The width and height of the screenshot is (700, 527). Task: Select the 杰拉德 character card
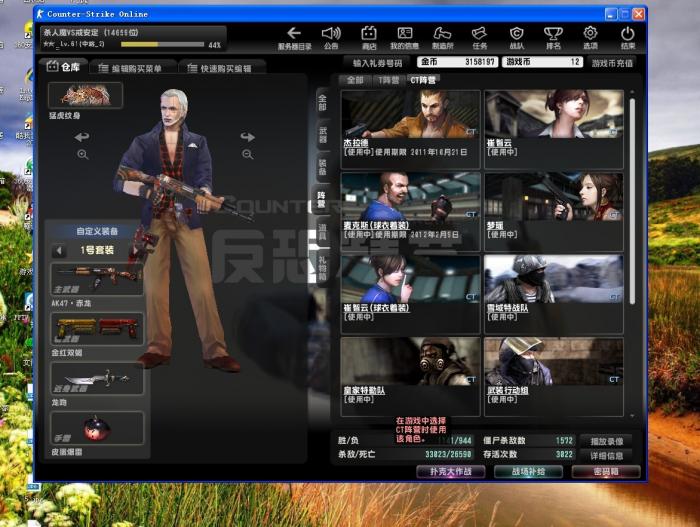click(410, 129)
